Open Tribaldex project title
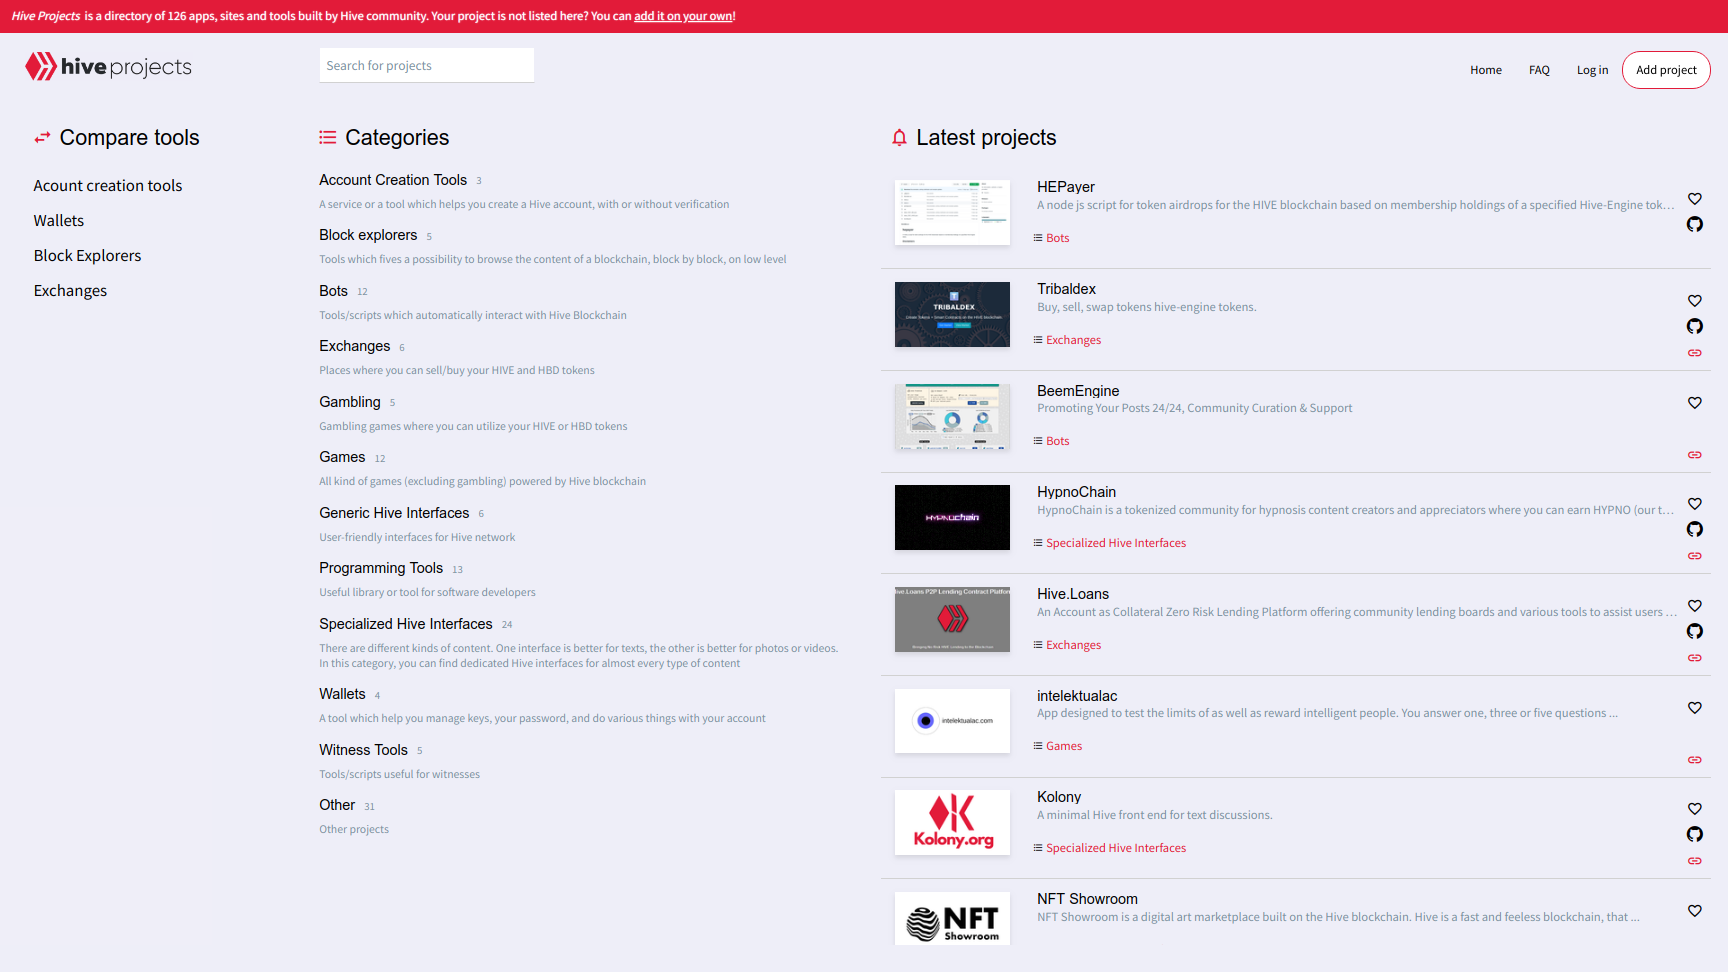 pyautogui.click(x=1066, y=289)
